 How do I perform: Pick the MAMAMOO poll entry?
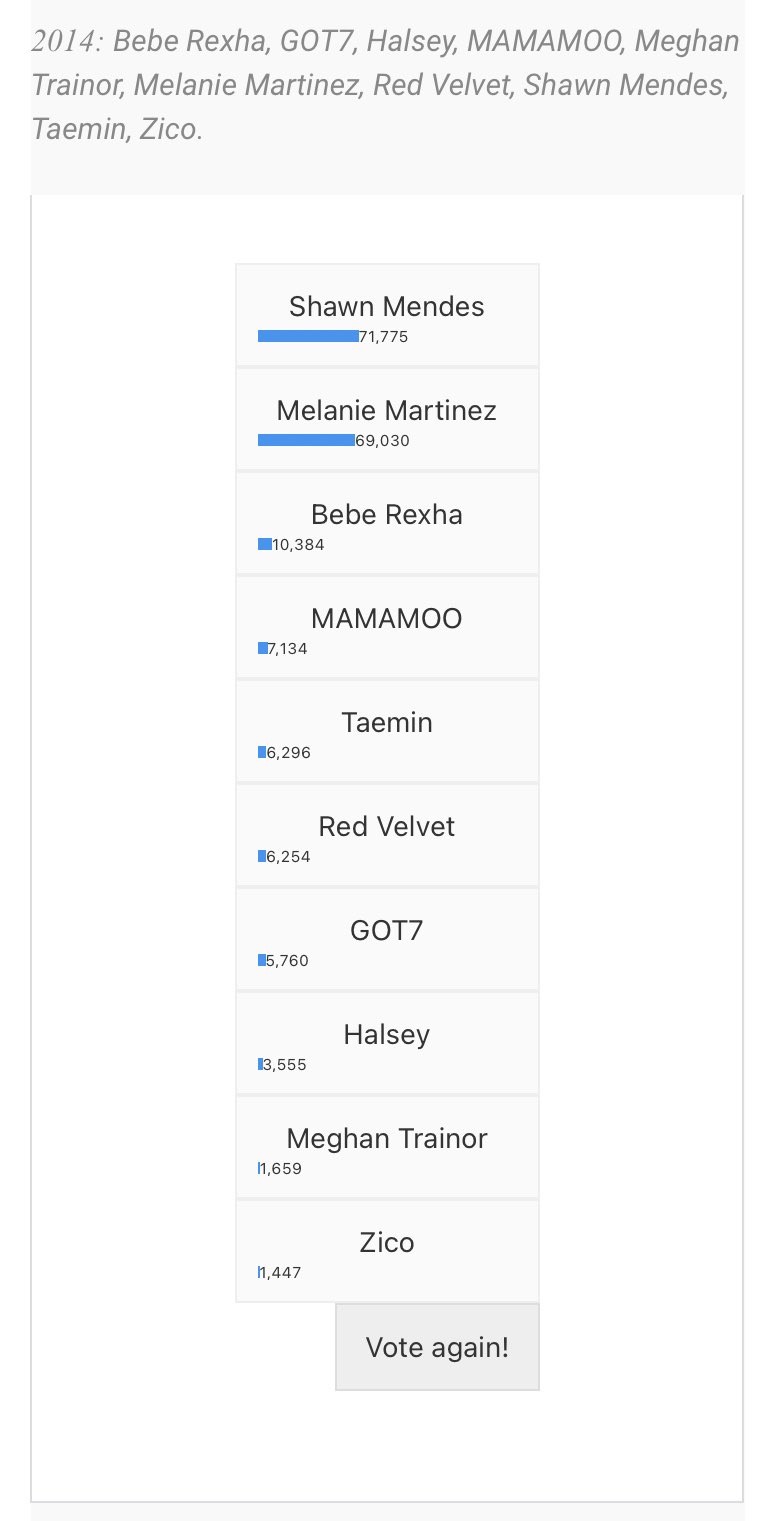[387, 627]
